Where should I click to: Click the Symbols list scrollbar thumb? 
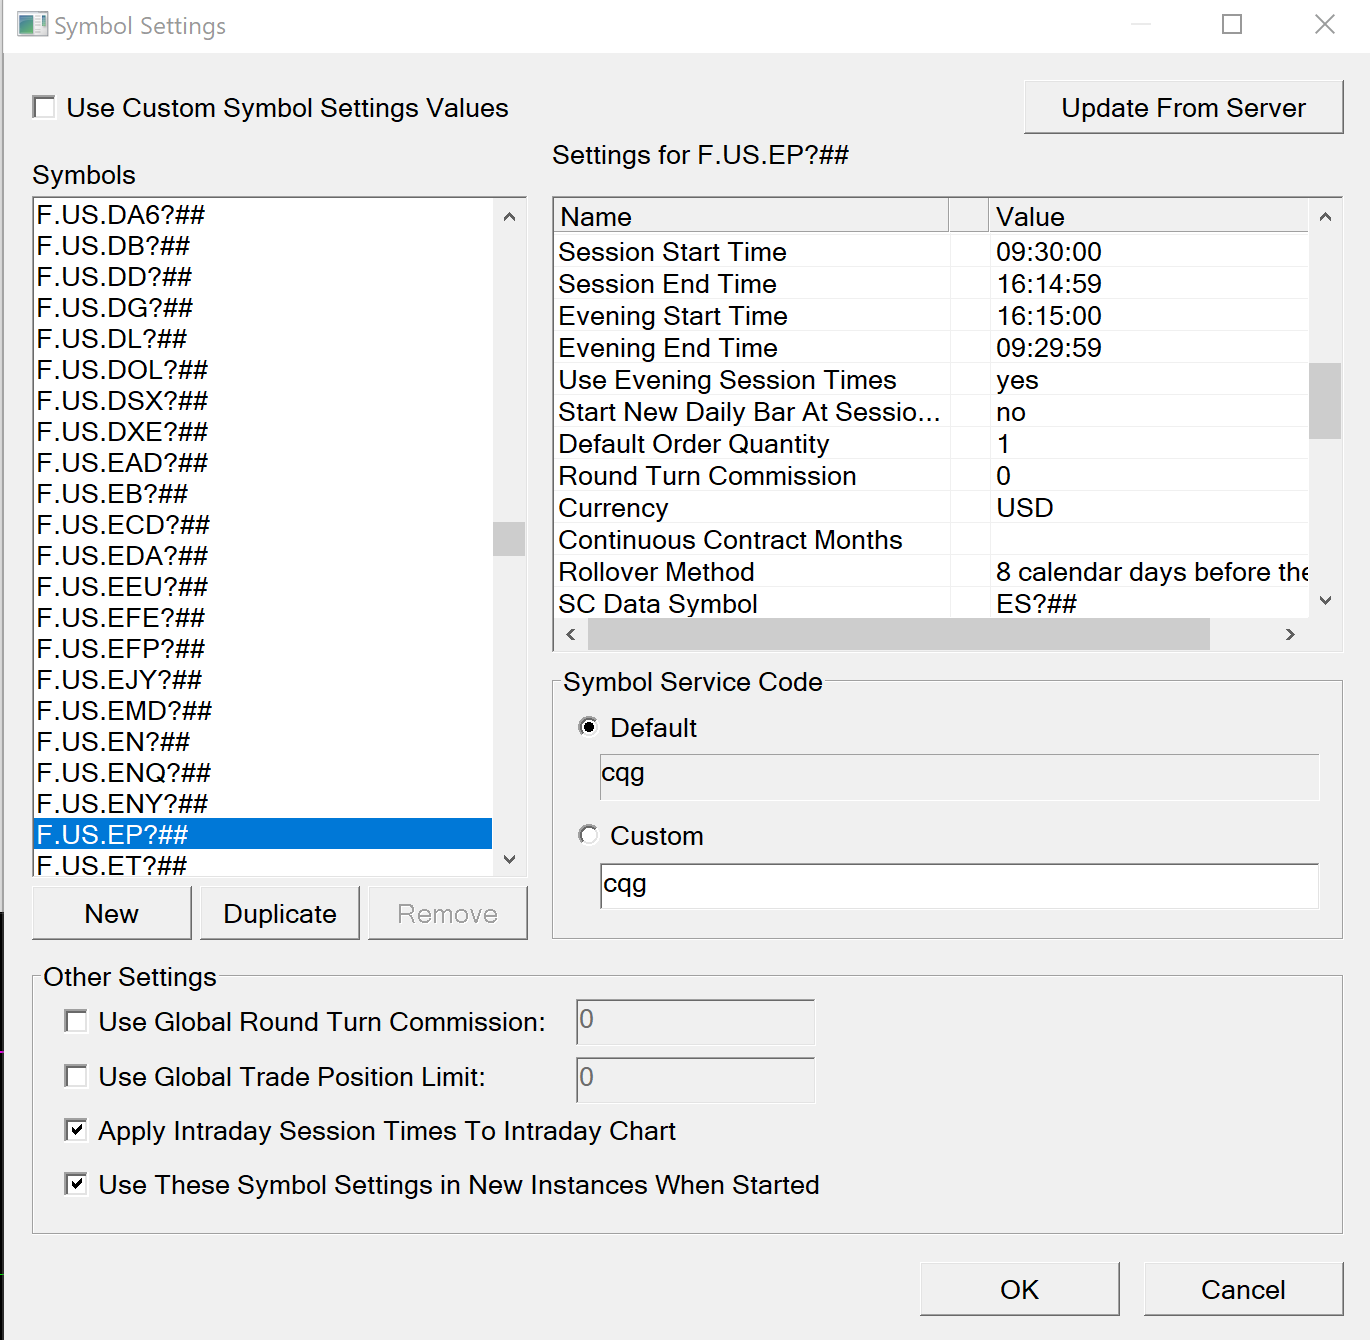(509, 538)
